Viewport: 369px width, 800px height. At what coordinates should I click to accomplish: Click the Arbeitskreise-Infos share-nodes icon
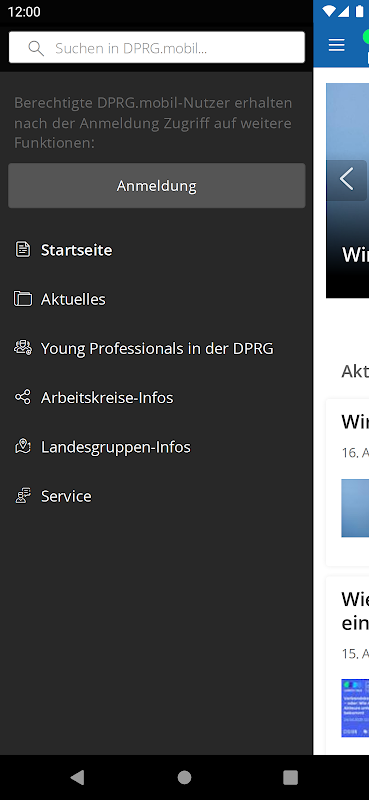pos(22,397)
